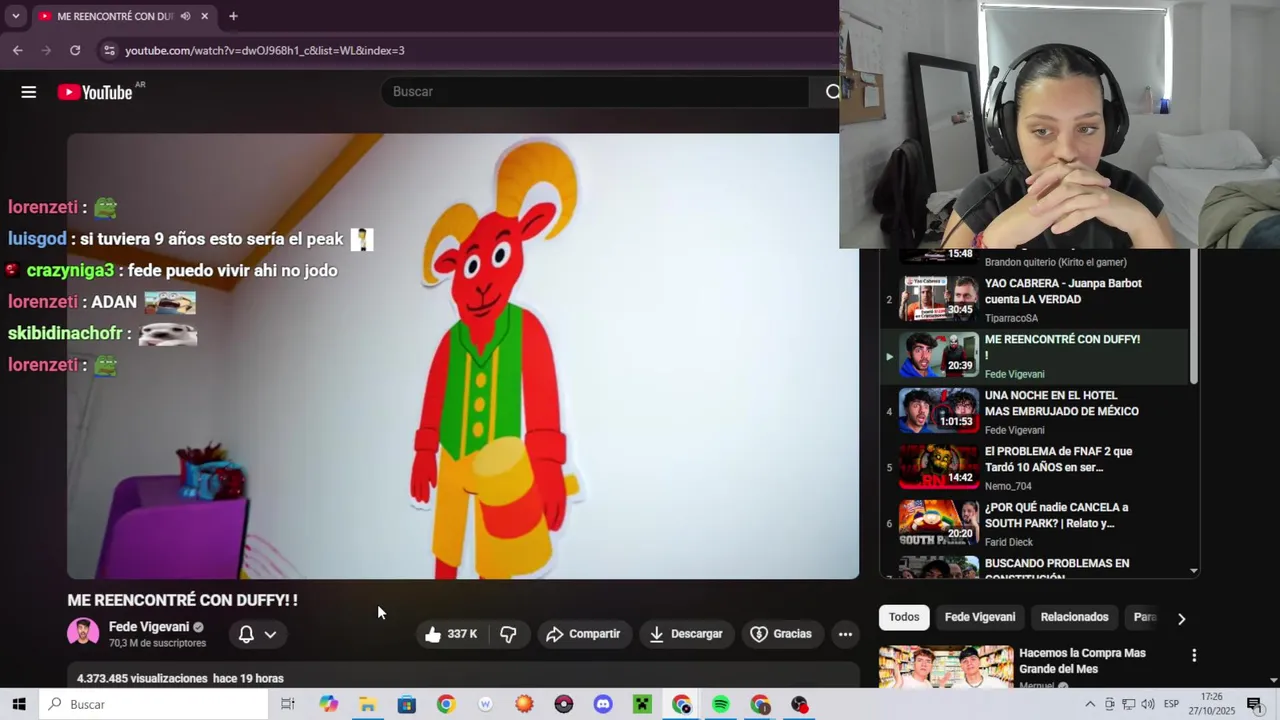
Task: Open Windows Start menu
Action: tap(19, 704)
